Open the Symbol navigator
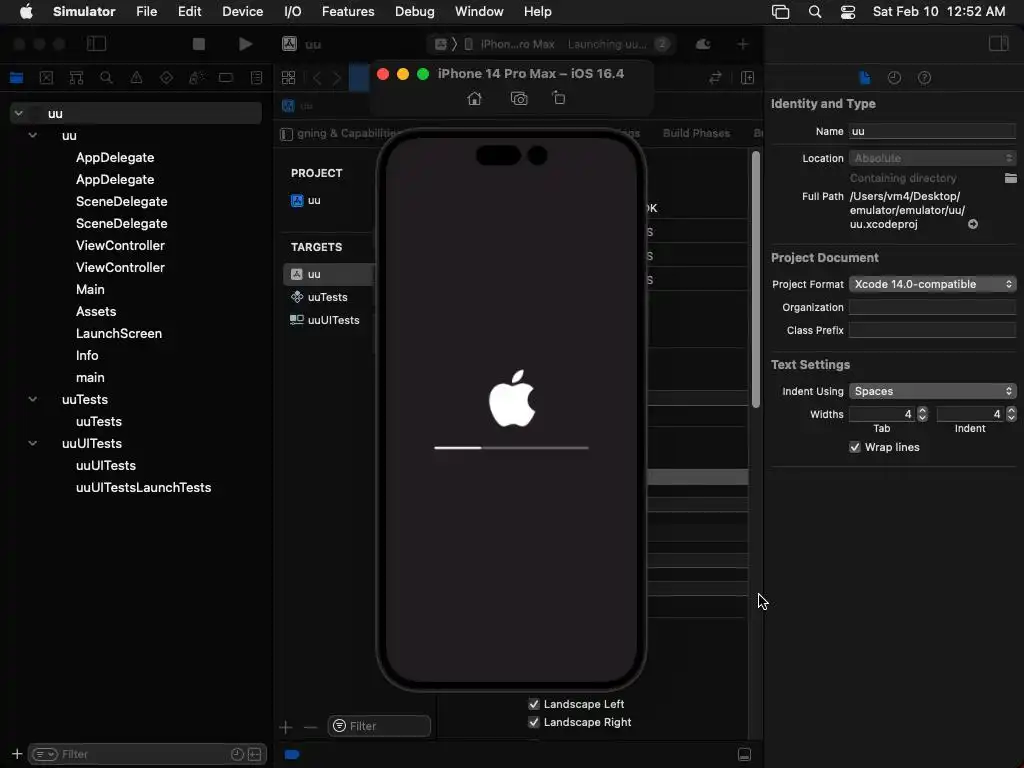Viewport: 1024px width, 768px height. click(x=76, y=78)
